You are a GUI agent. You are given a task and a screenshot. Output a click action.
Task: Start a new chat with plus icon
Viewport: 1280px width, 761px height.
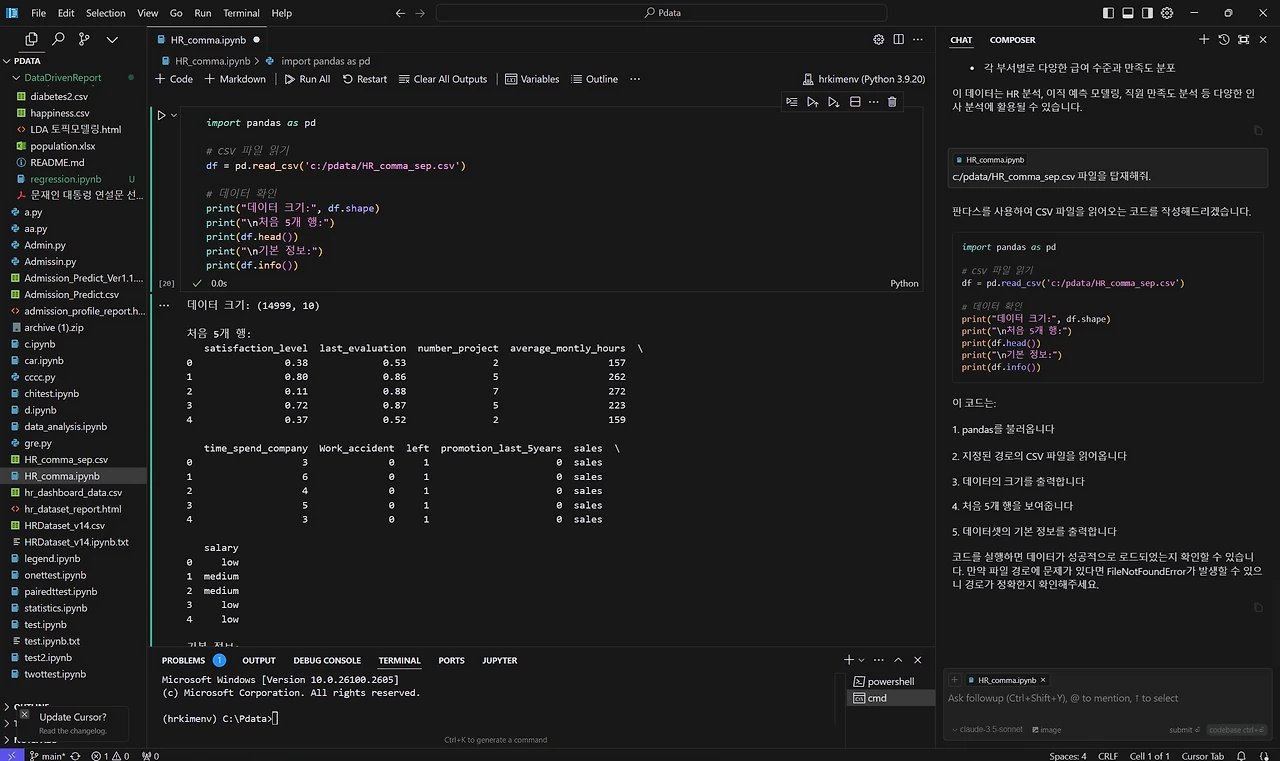1204,39
